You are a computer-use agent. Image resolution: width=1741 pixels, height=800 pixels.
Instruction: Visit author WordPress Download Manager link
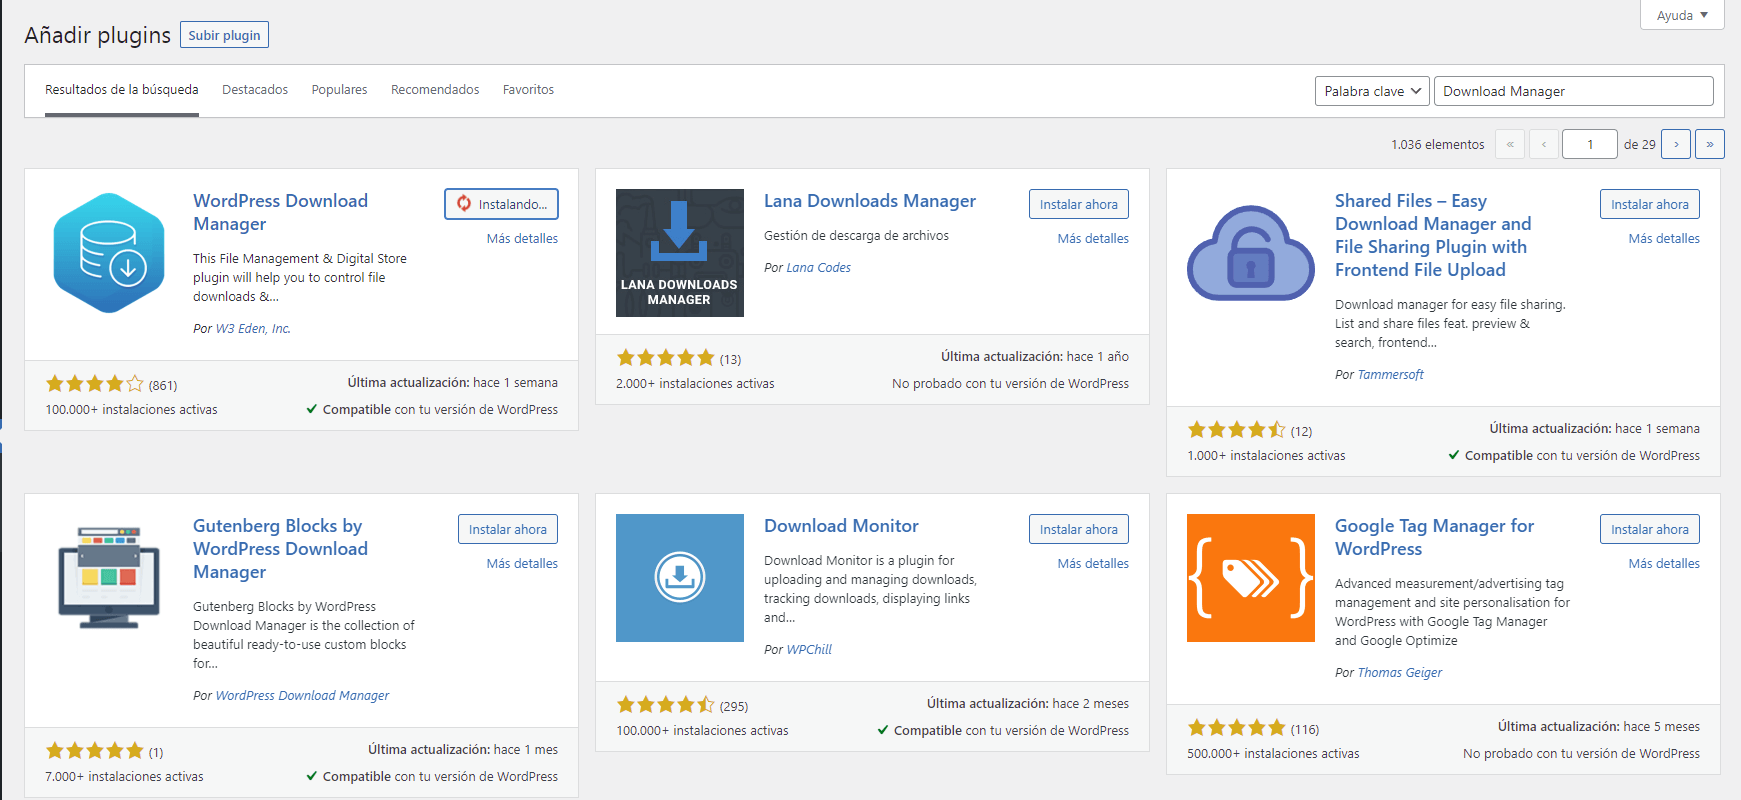click(x=302, y=696)
